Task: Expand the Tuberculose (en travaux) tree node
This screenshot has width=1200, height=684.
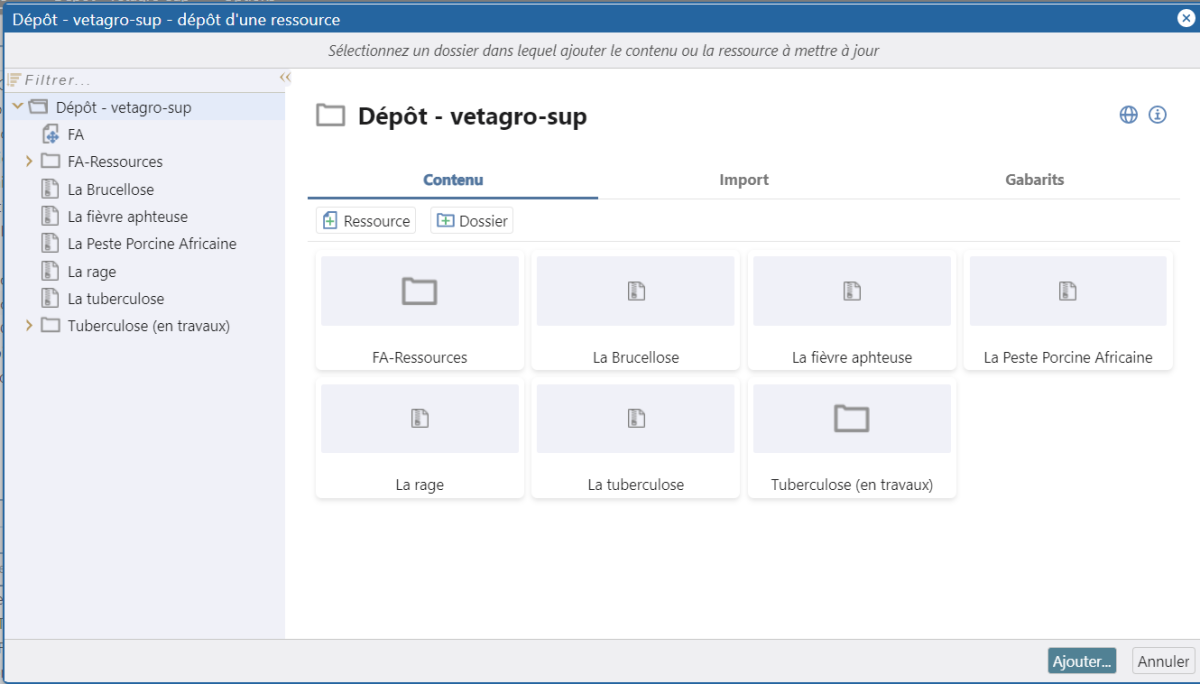Action: click(x=29, y=325)
